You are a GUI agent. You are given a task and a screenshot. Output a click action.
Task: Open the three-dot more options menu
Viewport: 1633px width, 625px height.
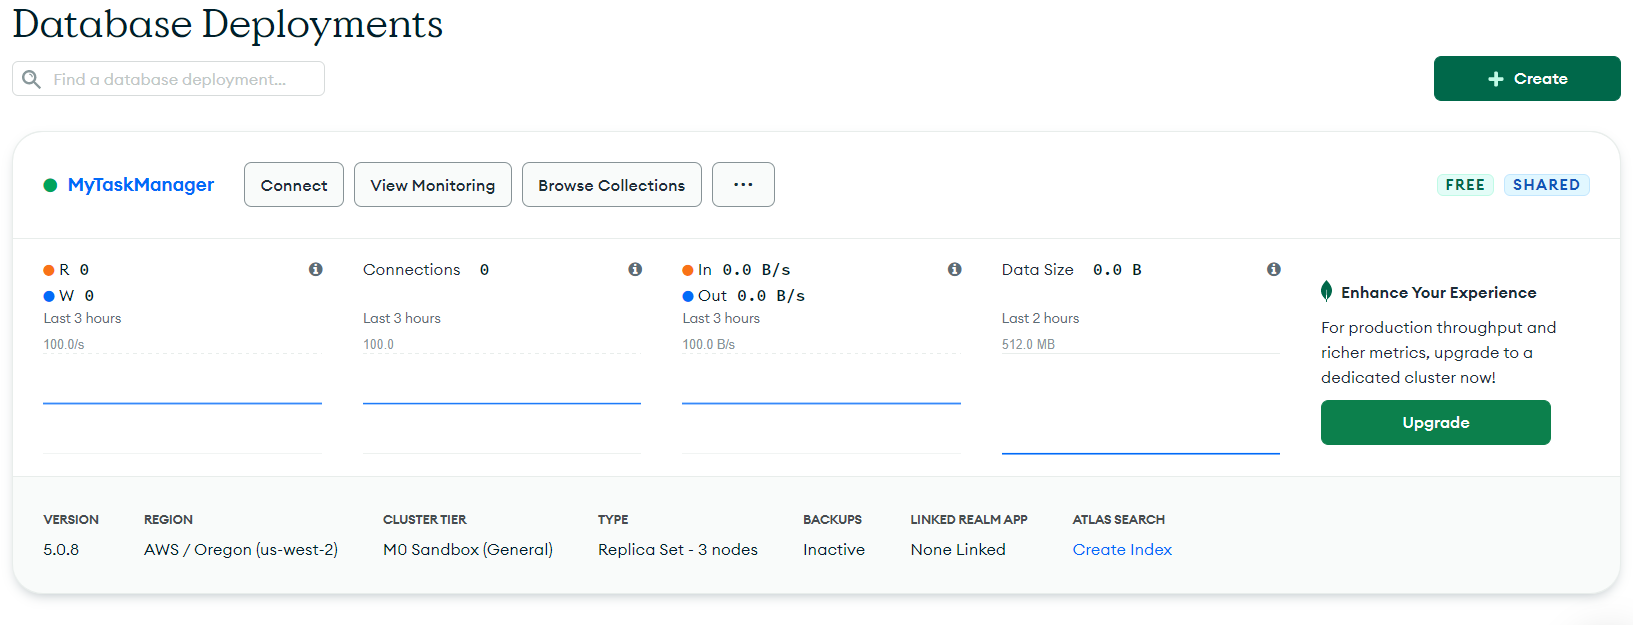[x=743, y=185]
